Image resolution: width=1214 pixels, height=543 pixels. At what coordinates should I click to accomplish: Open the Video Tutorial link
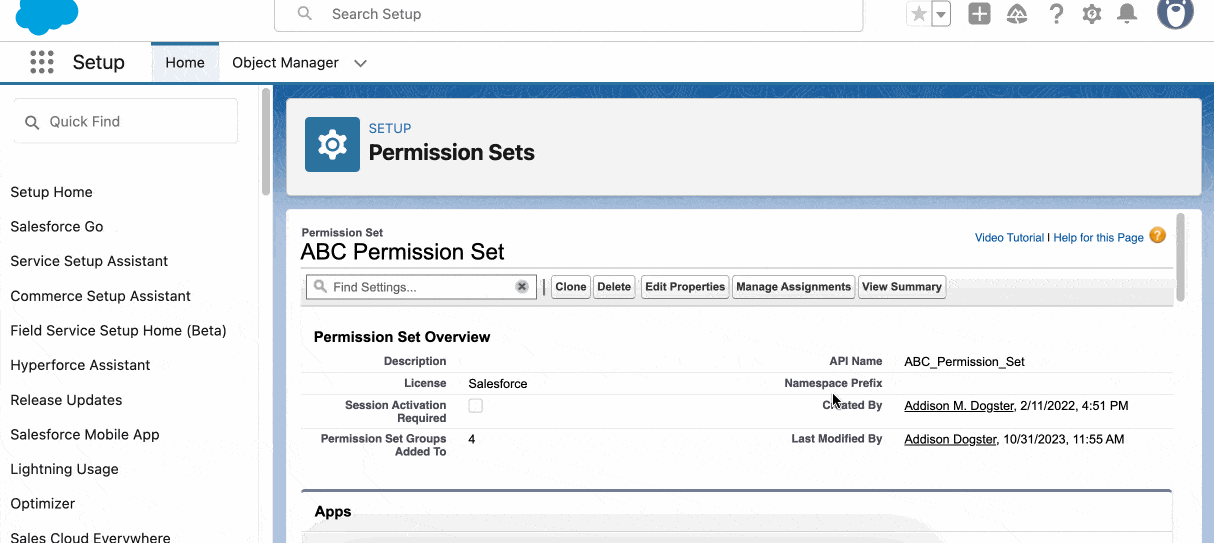1009,238
